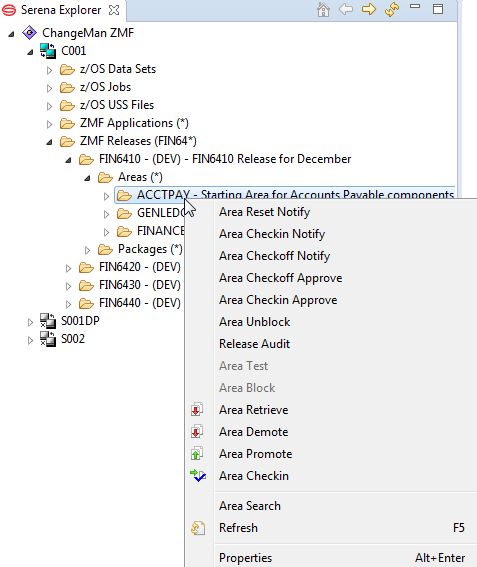Click the Areas folder icon
The width and height of the screenshot is (477, 567).
pyautogui.click(x=105, y=177)
